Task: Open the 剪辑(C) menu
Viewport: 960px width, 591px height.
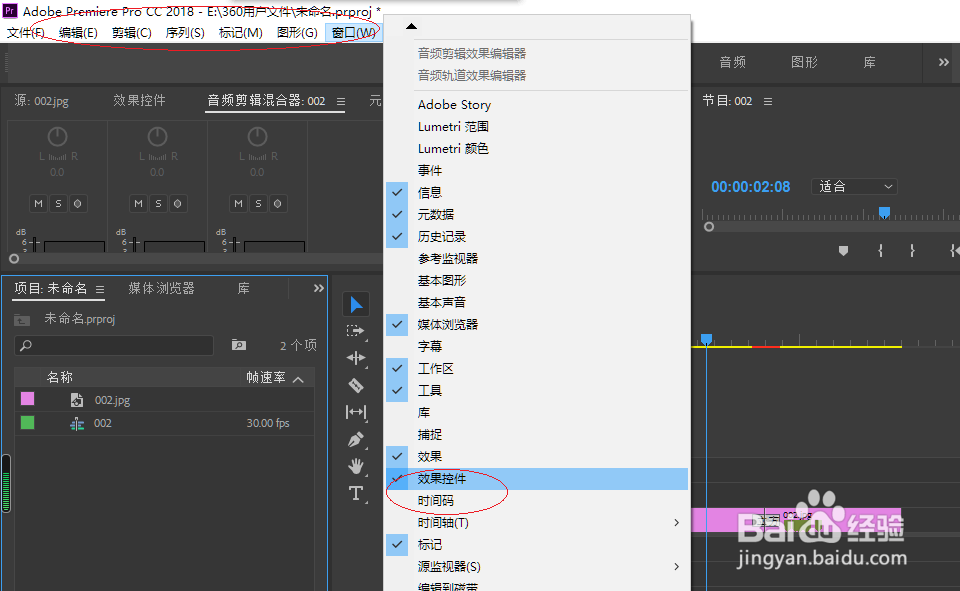Action: click(x=131, y=32)
